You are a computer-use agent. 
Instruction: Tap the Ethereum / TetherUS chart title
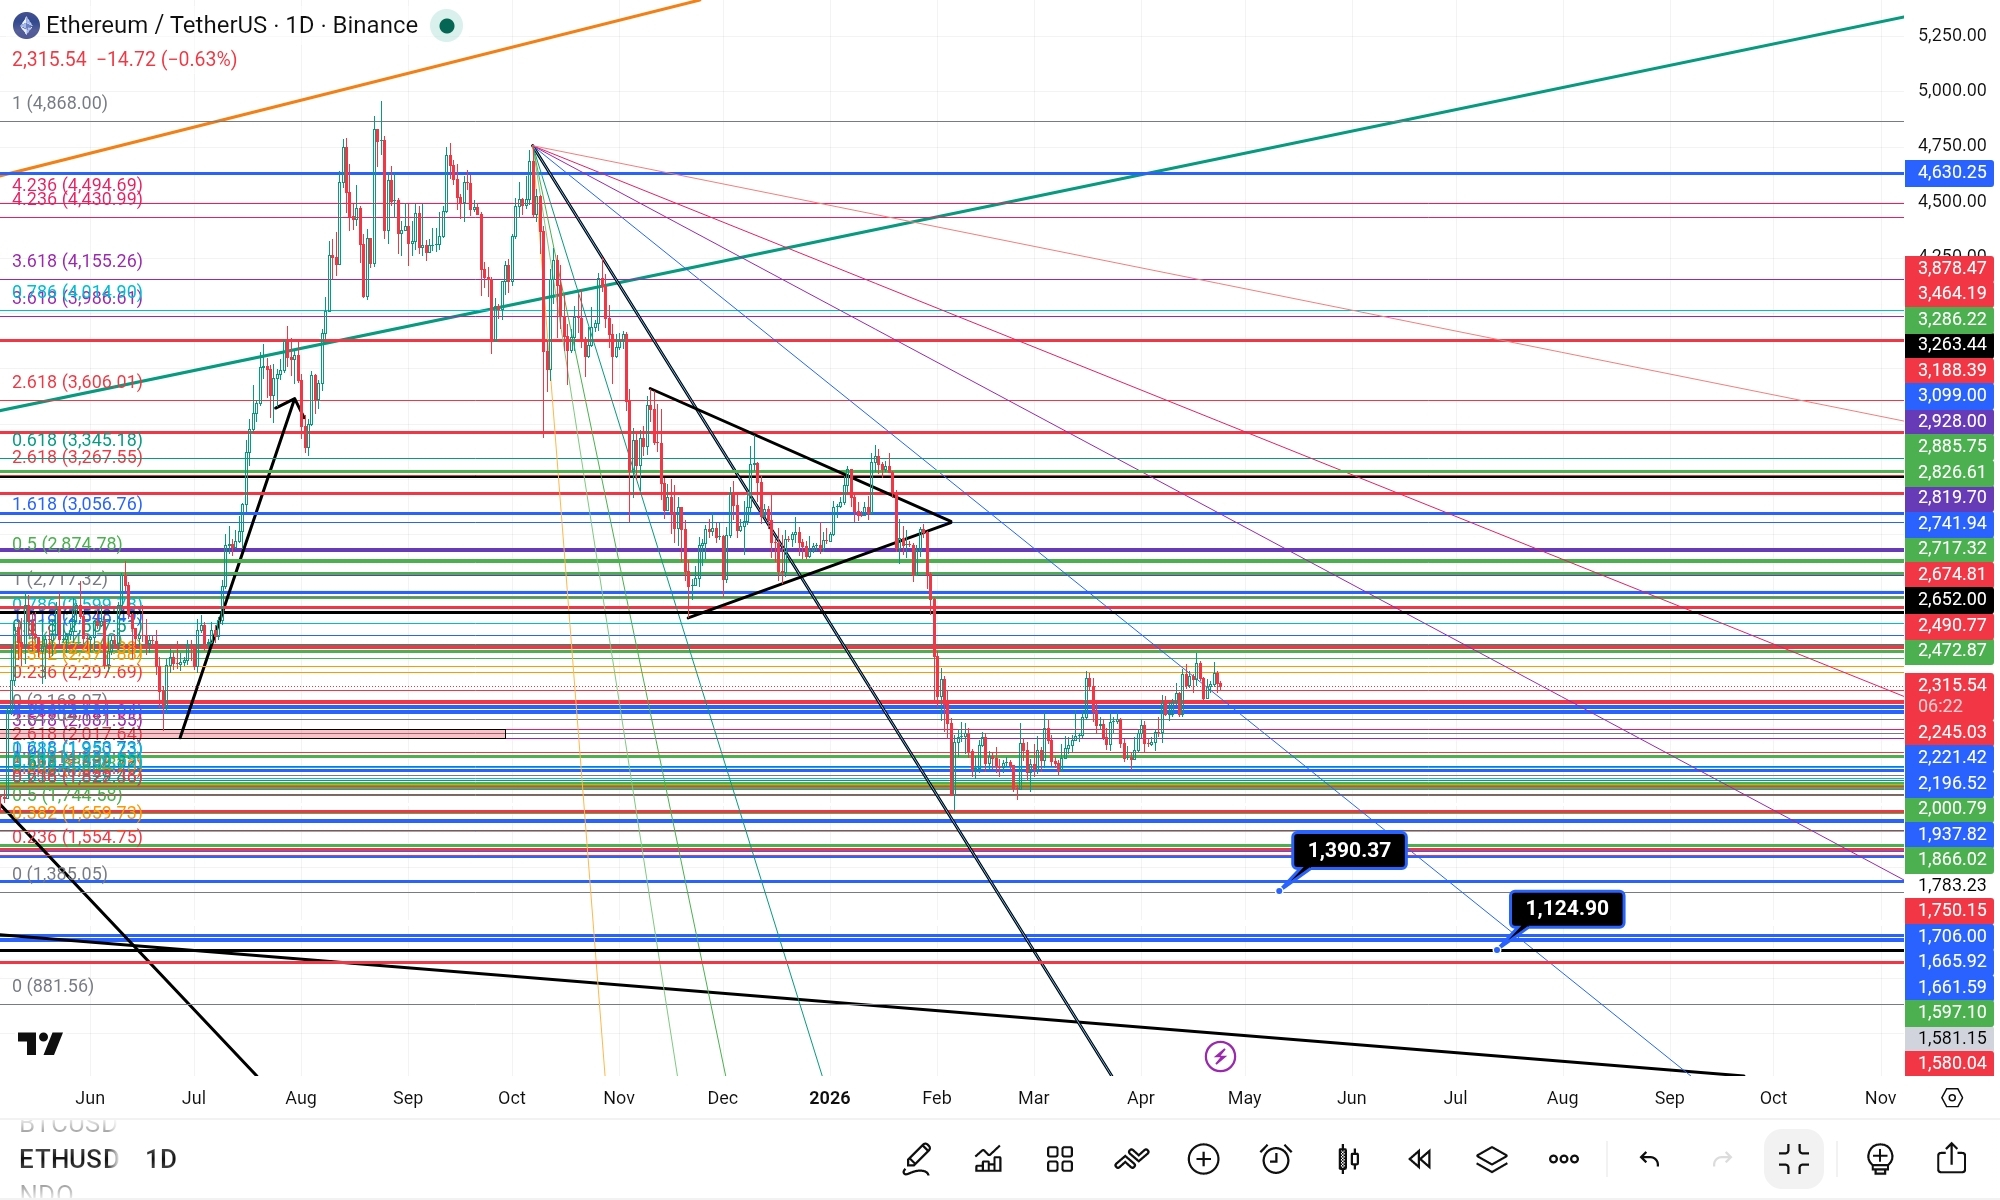[232, 25]
